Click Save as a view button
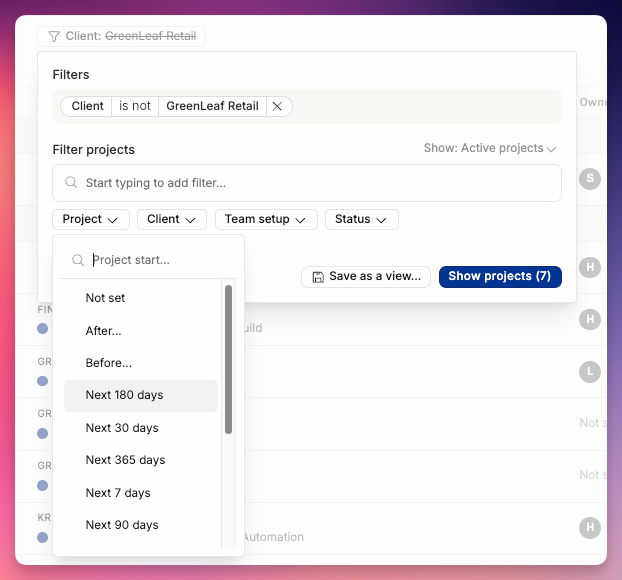The image size is (622, 580). (x=366, y=277)
